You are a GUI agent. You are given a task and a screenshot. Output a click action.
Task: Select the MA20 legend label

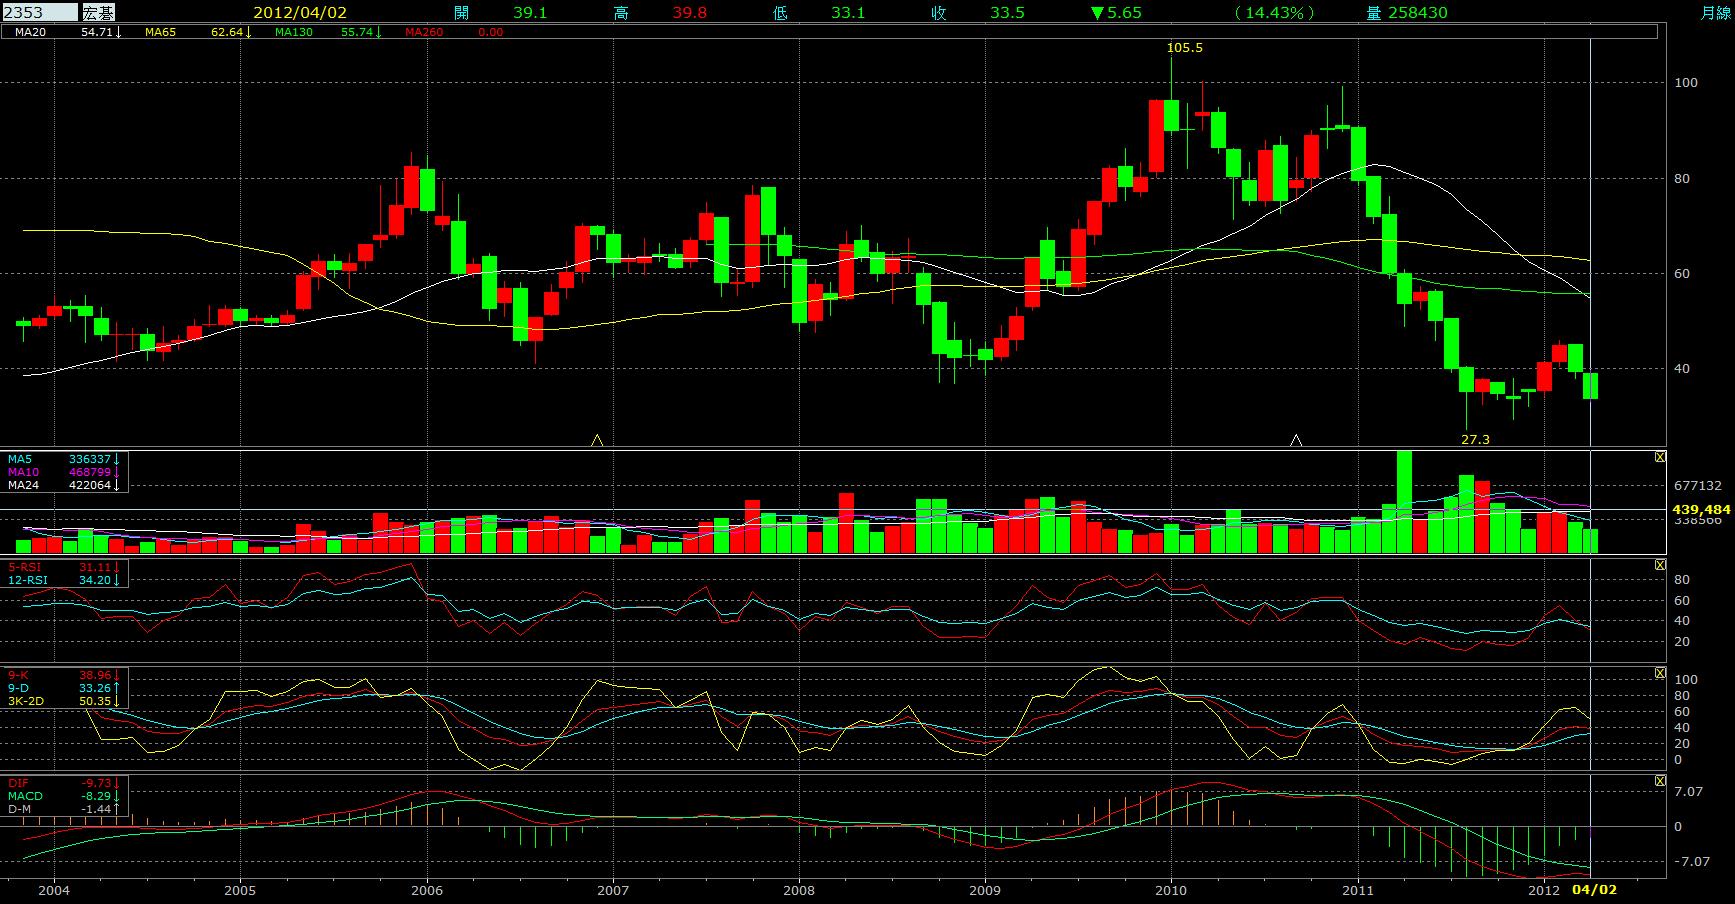point(30,32)
